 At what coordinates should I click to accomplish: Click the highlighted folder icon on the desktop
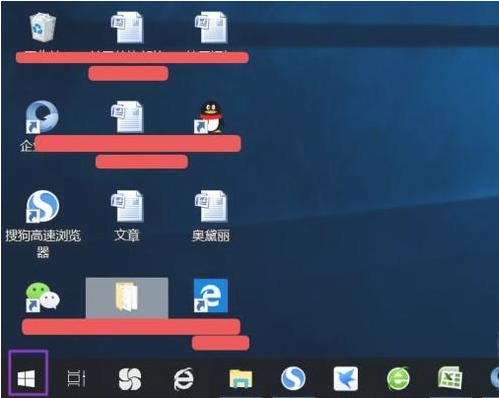[127, 297]
